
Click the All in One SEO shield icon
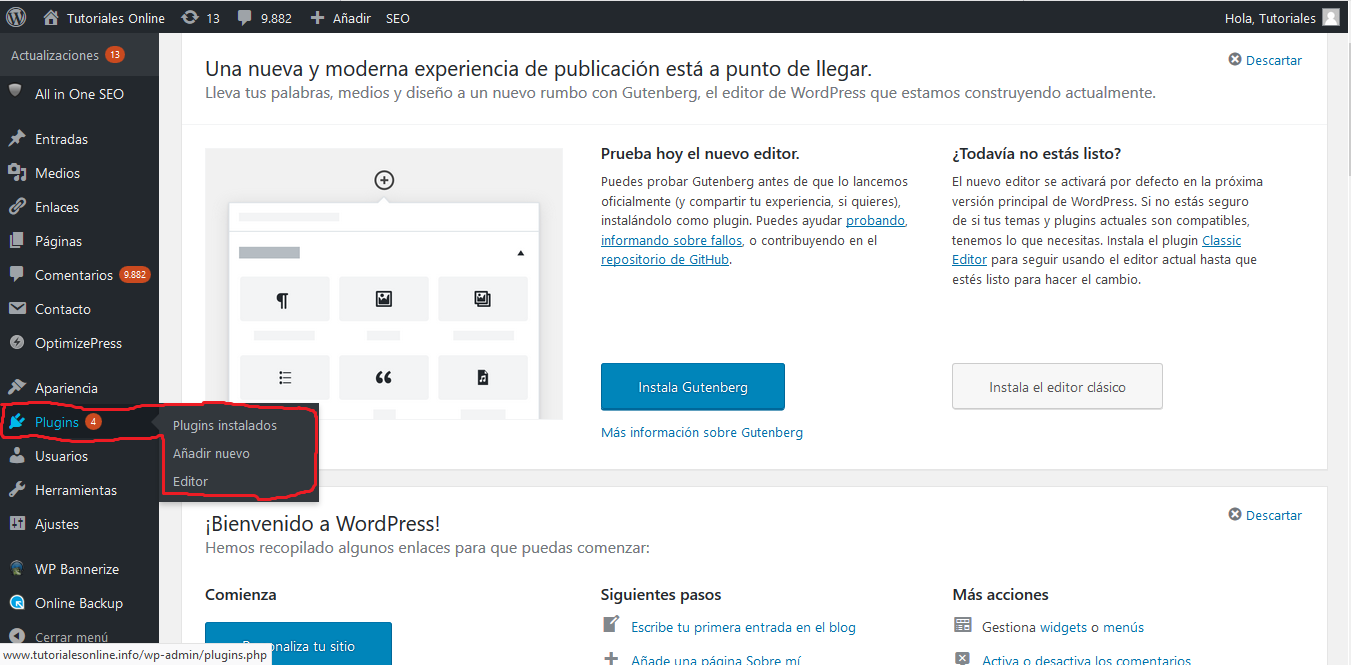(x=16, y=91)
